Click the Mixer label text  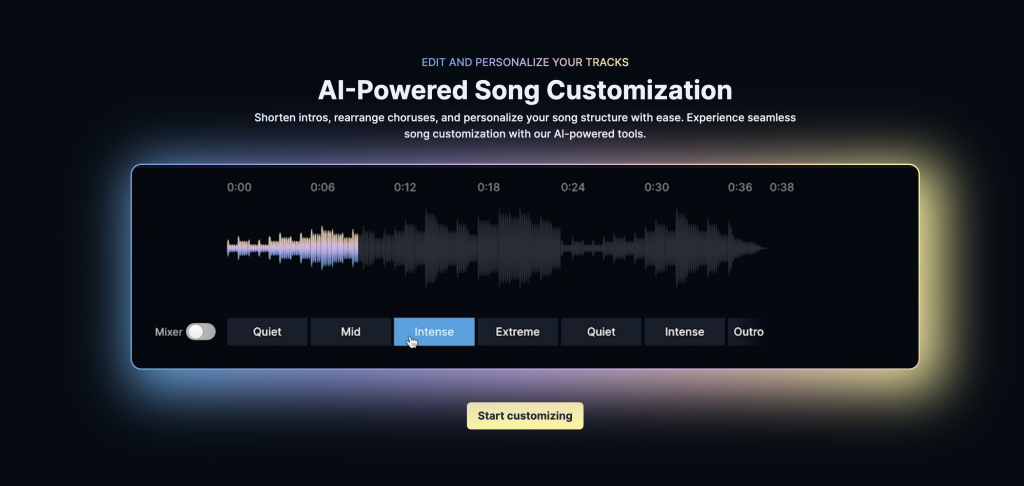tap(168, 332)
